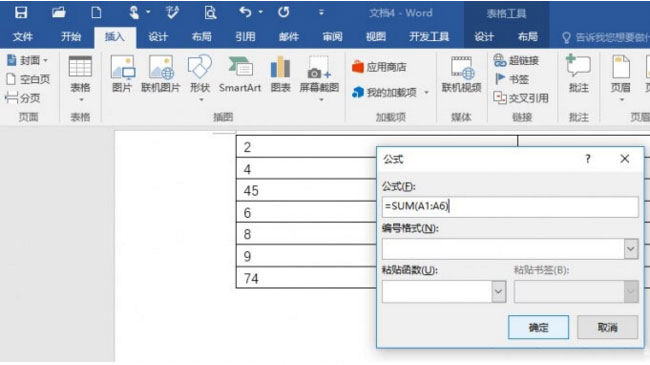This screenshot has width=650, height=365.
Task: Expand the 编号格式 dropdown arrow
Action: click(631, 249)
